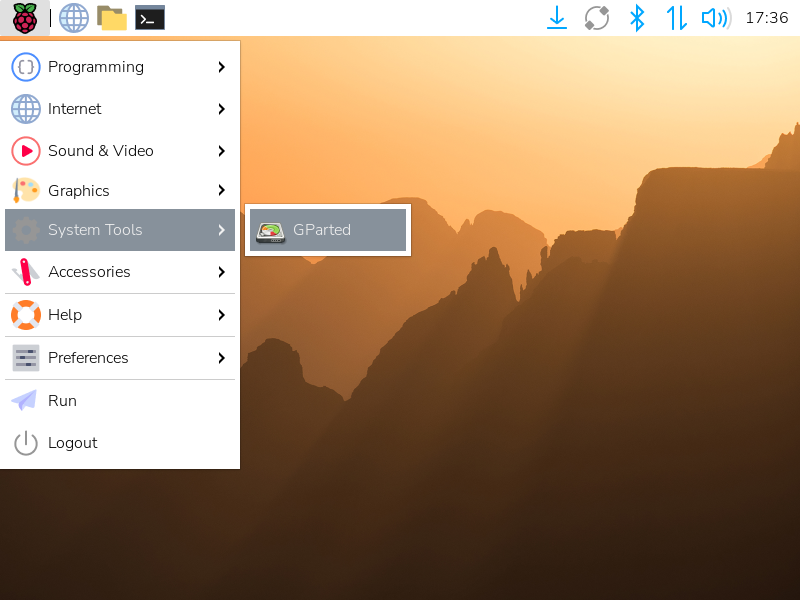Expand the Graphics submenu arrow
Viewport: 800px width, 600px height.
point(221,191)
